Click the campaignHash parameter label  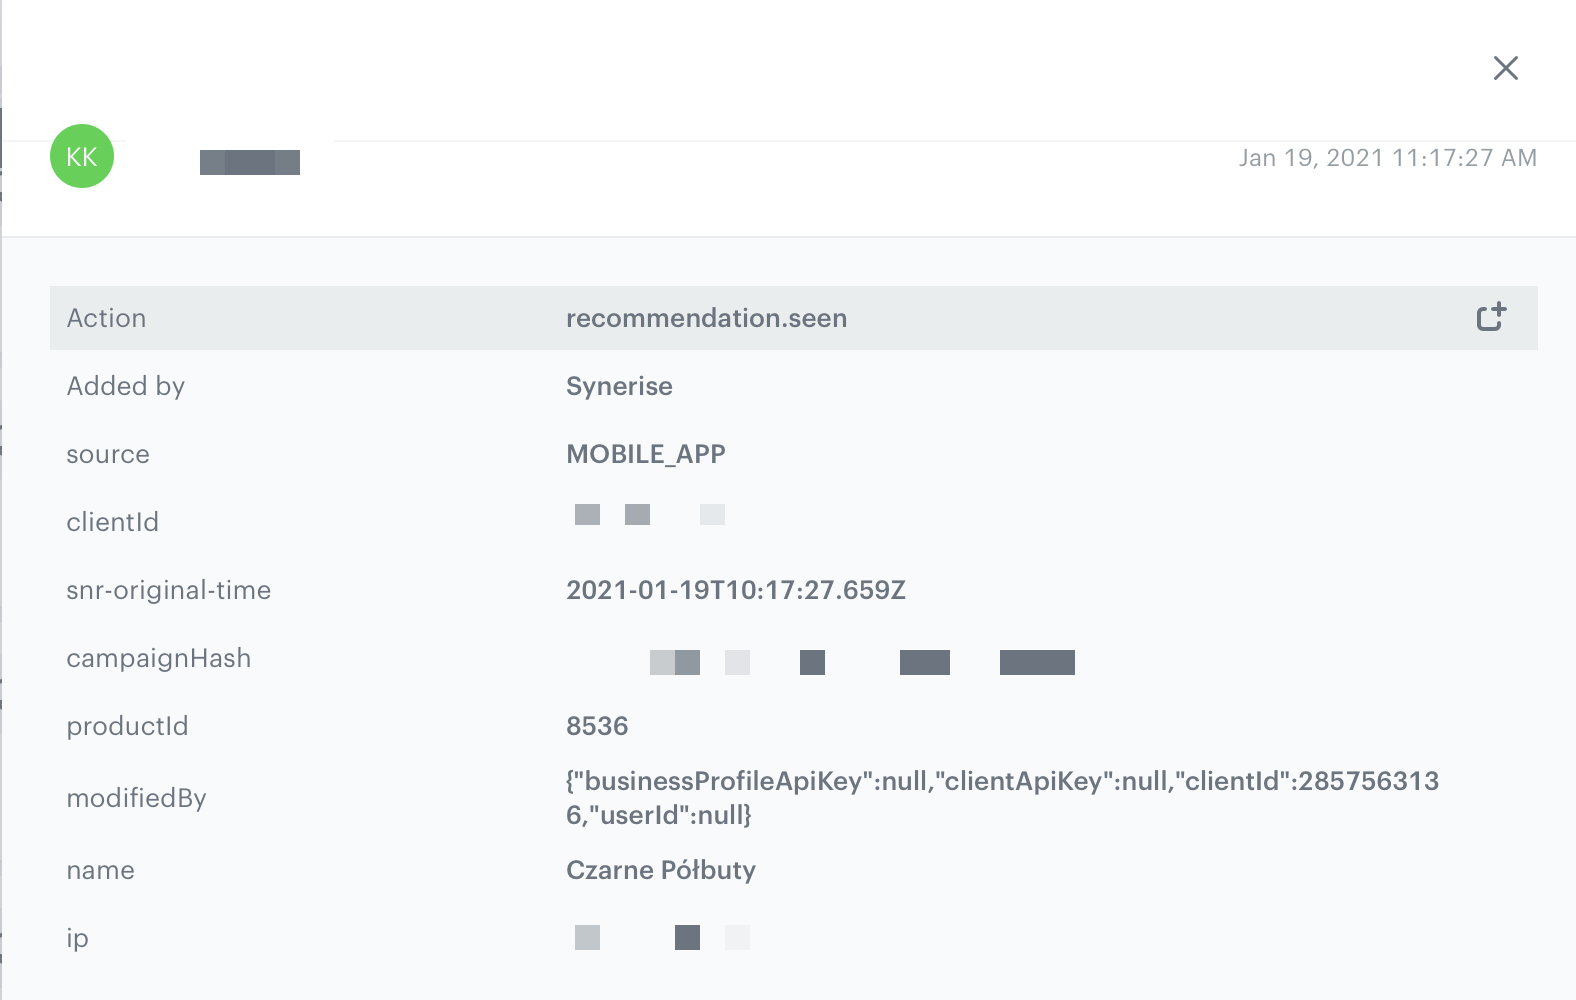[x=158, y=658]
